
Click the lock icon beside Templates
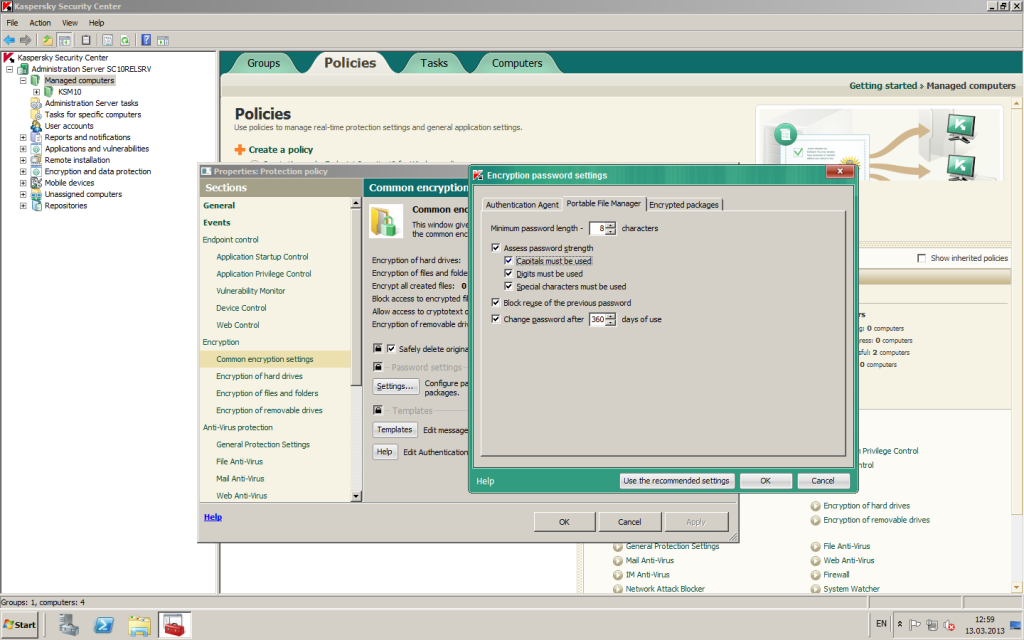tap(377, 410)
